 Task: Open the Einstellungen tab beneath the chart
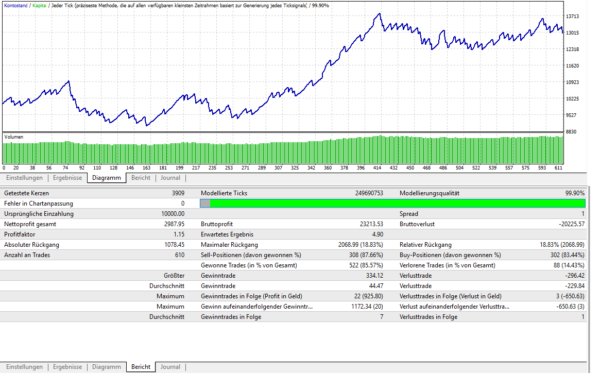(24, 178)
